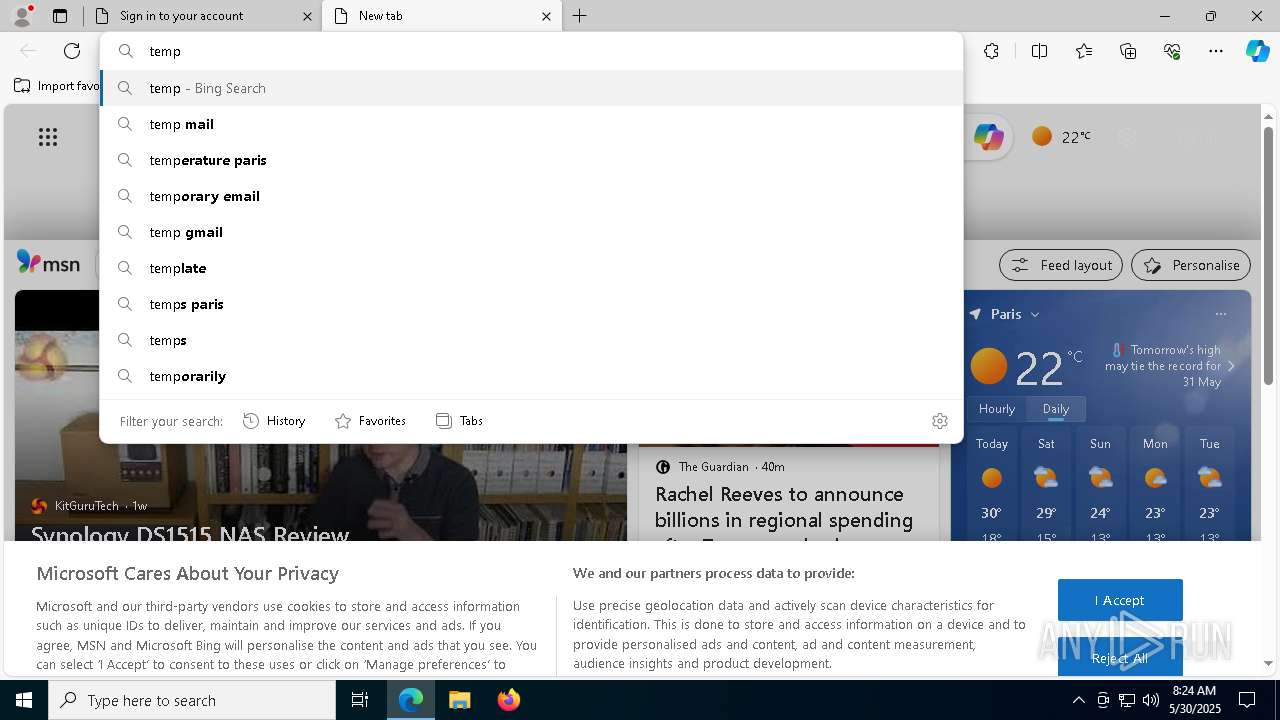Open Browser essentials heart icon
Screen dimensions: 1280x720
1172,51
